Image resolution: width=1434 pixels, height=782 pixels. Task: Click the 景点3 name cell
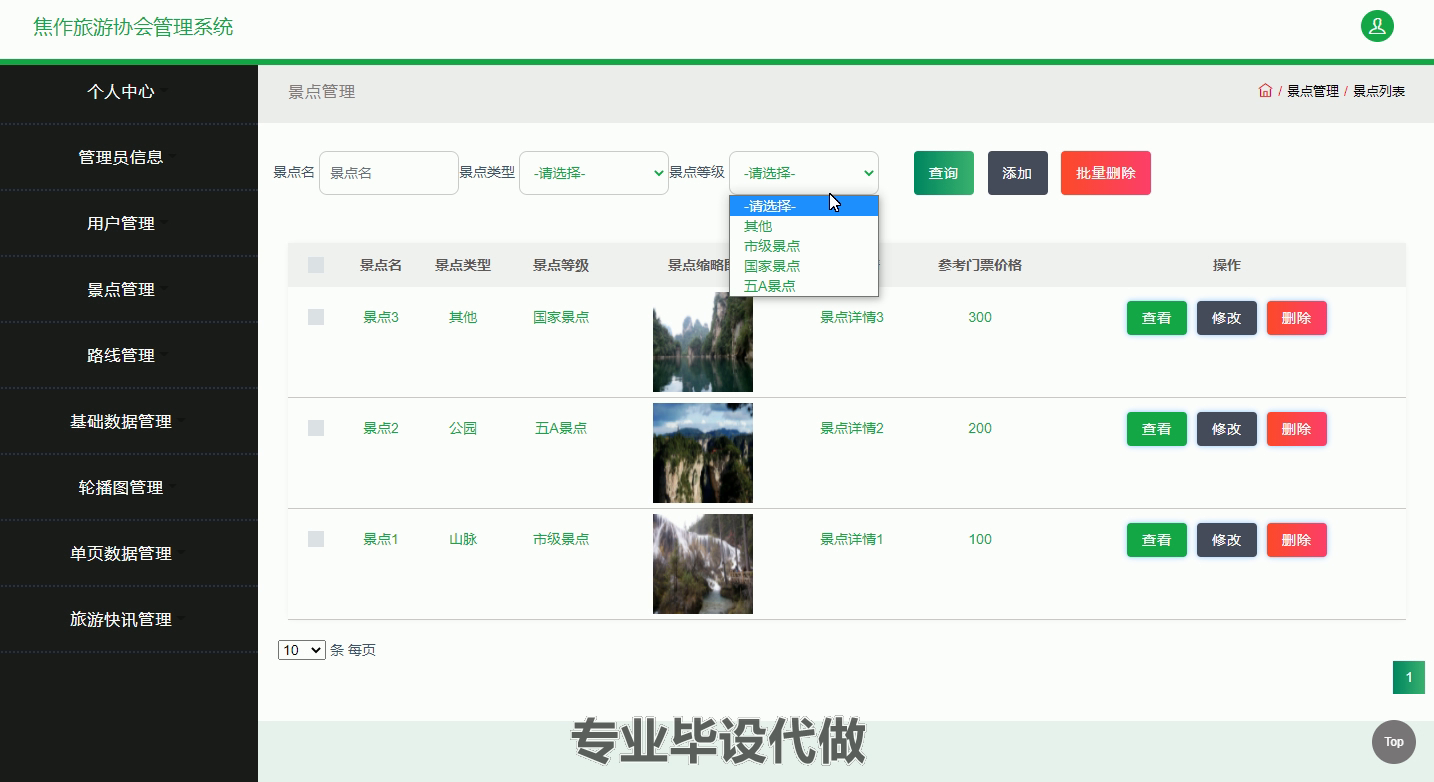381,317
